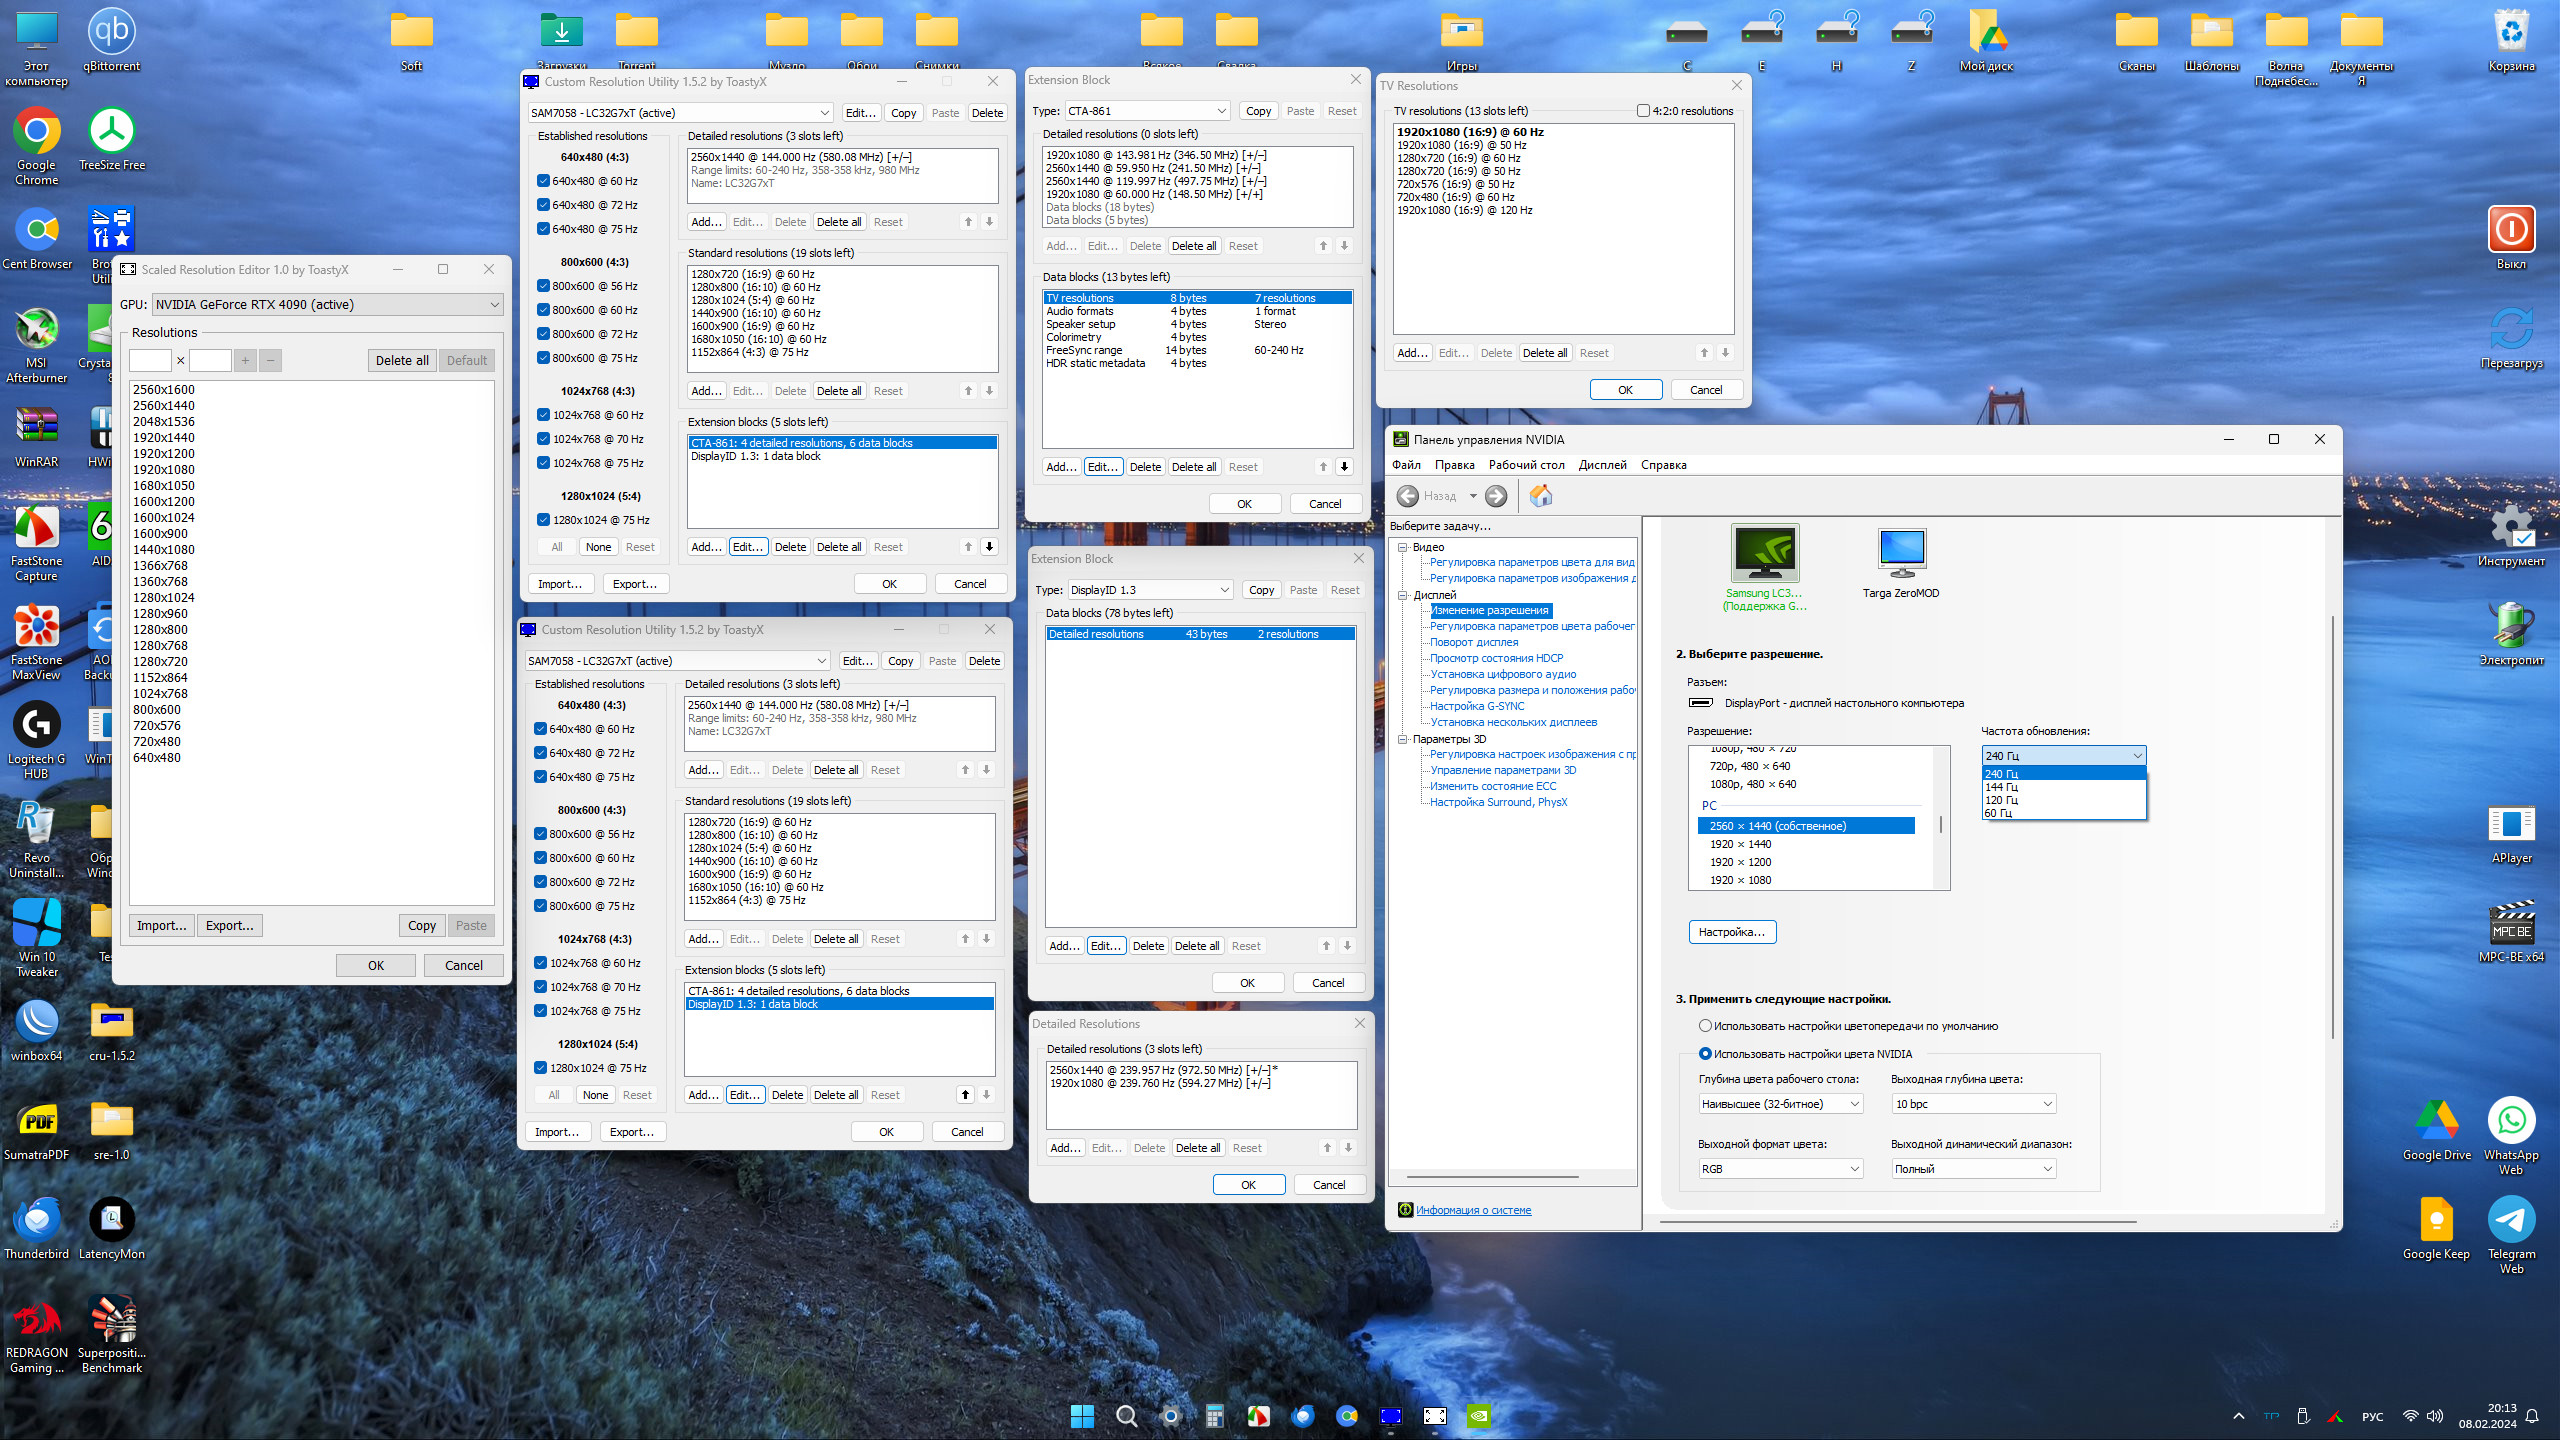Click the forward arrow in NVIDIA panel
Screen dimensions: 2560x1440
tap(1496, 496)
